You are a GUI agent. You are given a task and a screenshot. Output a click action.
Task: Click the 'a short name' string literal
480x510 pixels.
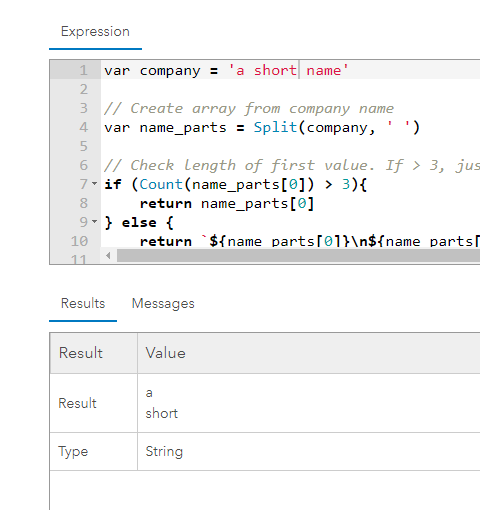pos(288,70)
